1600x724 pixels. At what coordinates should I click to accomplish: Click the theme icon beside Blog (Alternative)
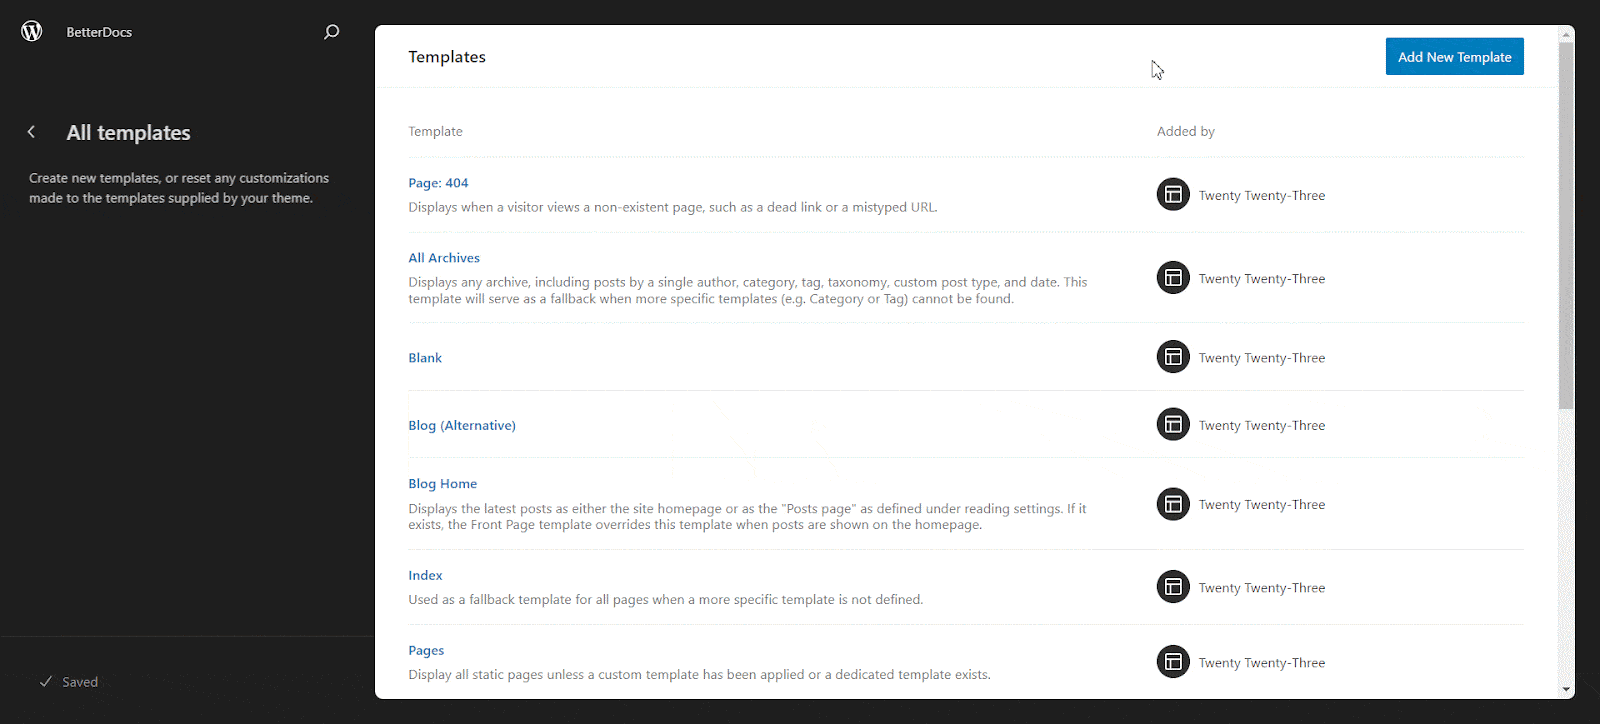[1172, 424]
